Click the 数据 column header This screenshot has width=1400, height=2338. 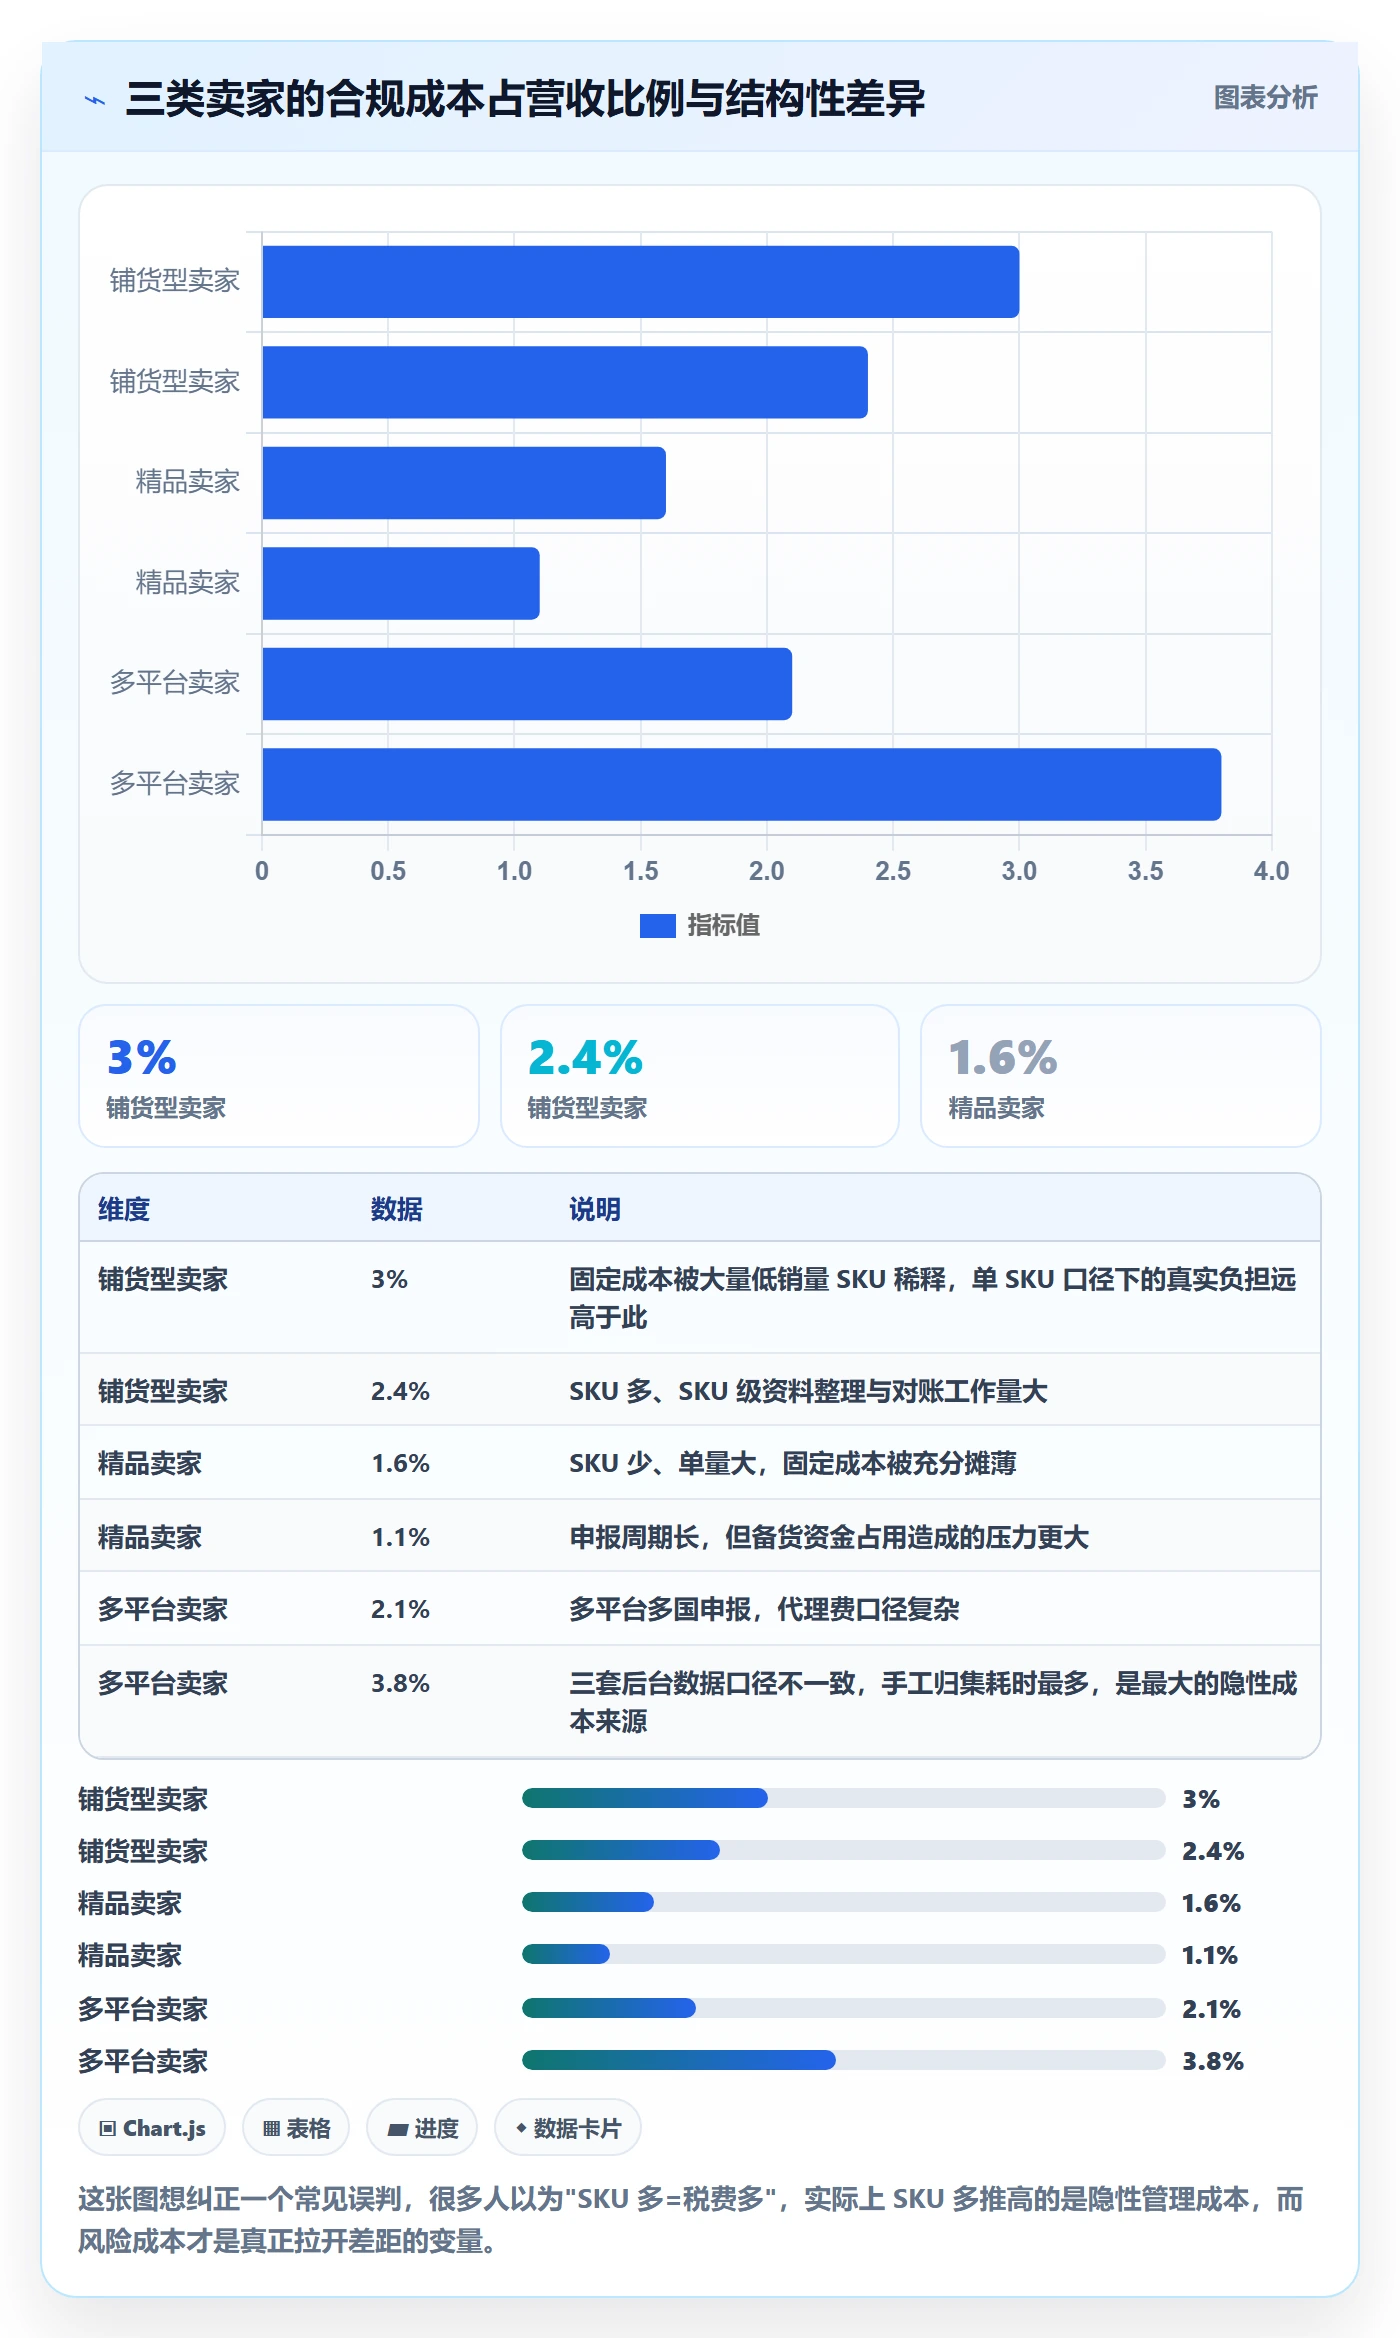coord(397,1209)
